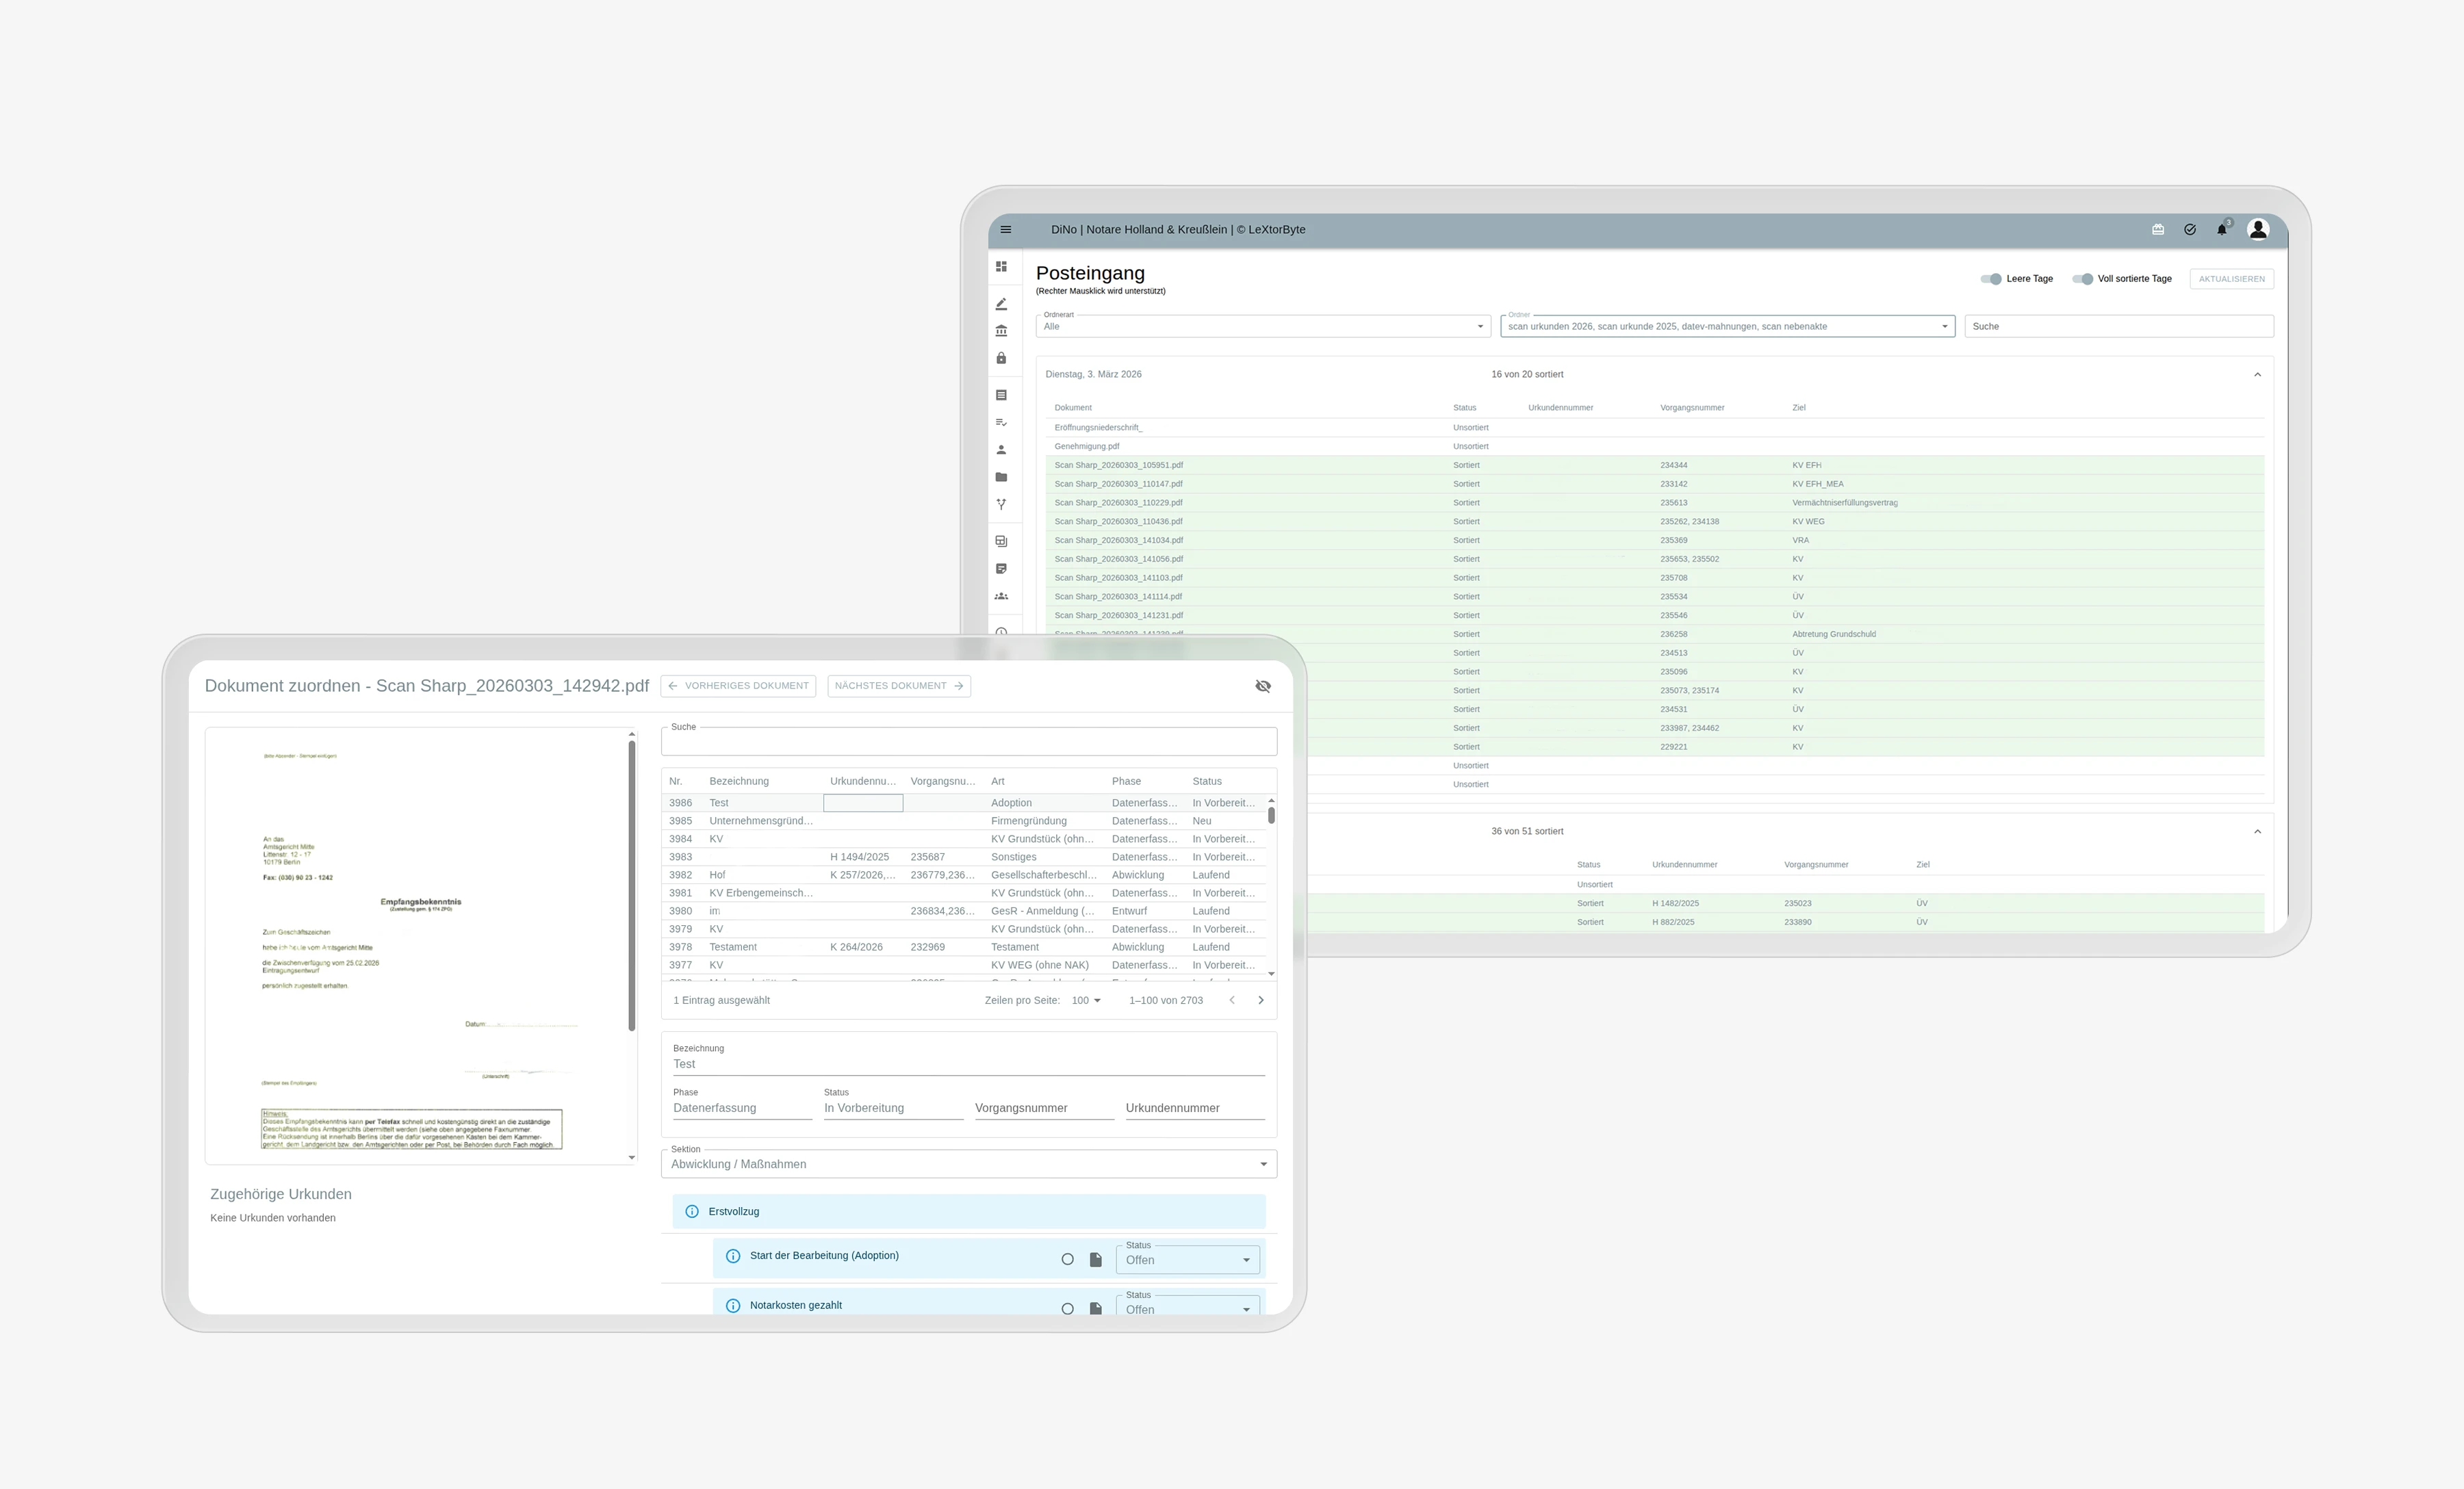The height and width of the screenshot is (1489, 2464).
Task: Click the circled checkmark tasks icon
Action: pyautogui.click(x=2190, y=230)
